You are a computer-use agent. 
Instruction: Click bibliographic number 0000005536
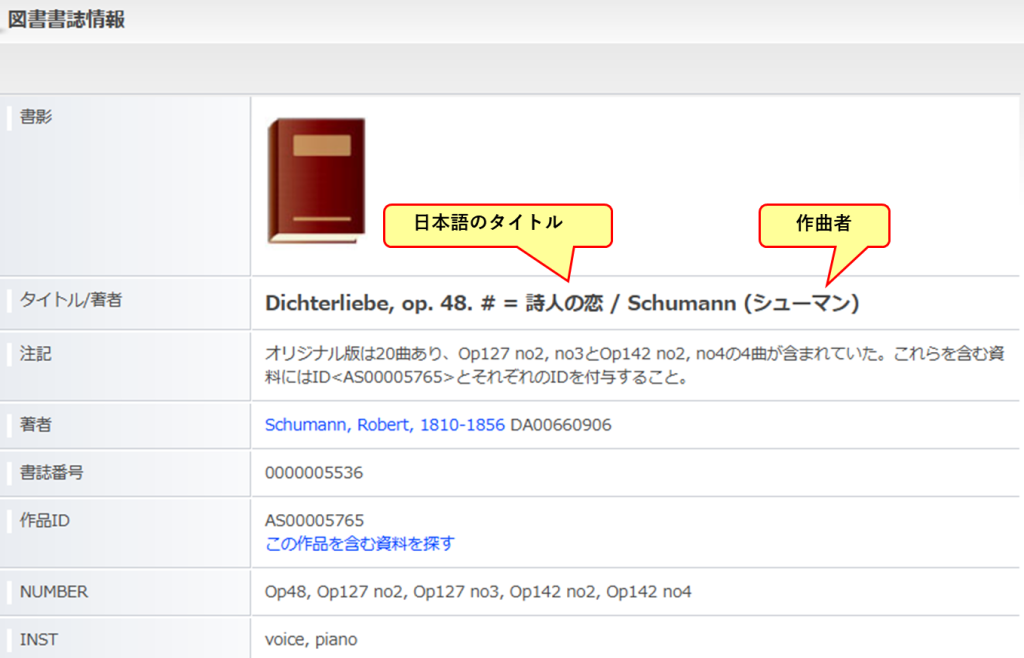(x=313, y=473)
